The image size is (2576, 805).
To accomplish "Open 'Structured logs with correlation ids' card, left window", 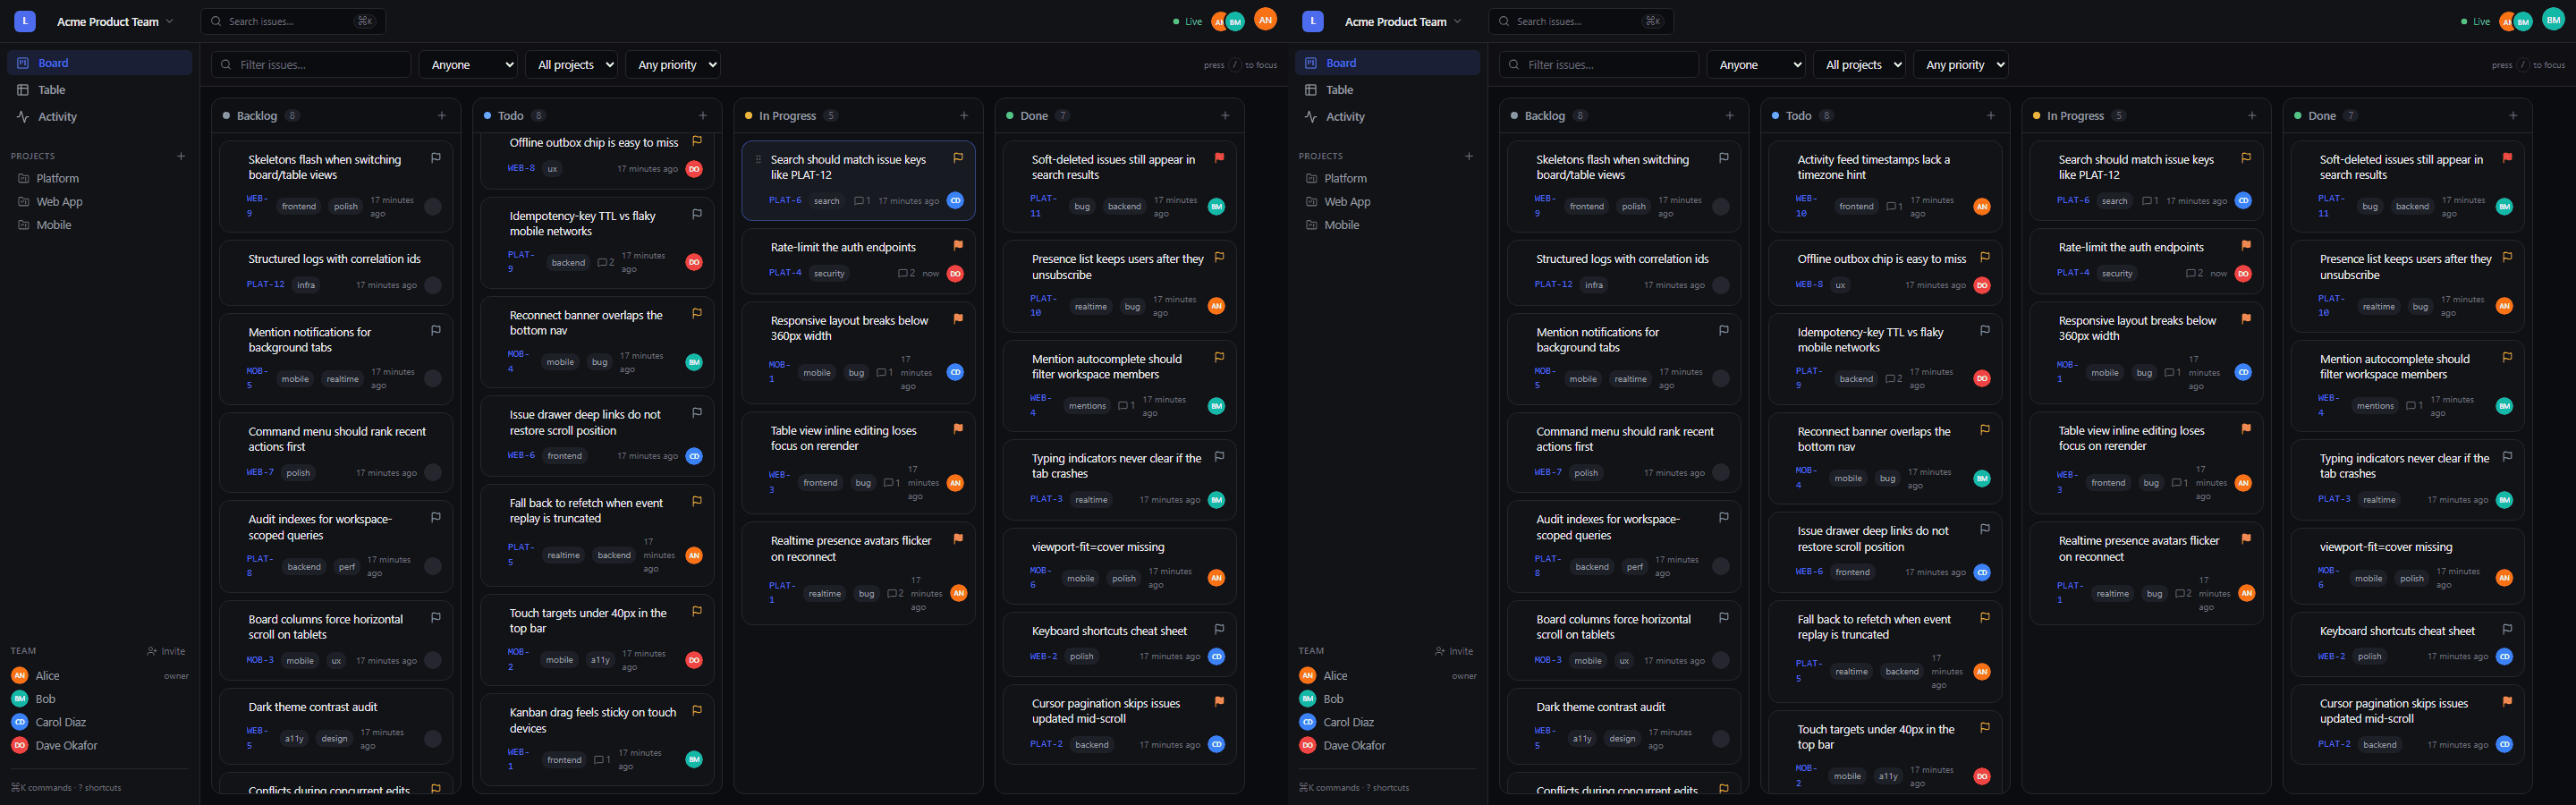I will (336, 272).
